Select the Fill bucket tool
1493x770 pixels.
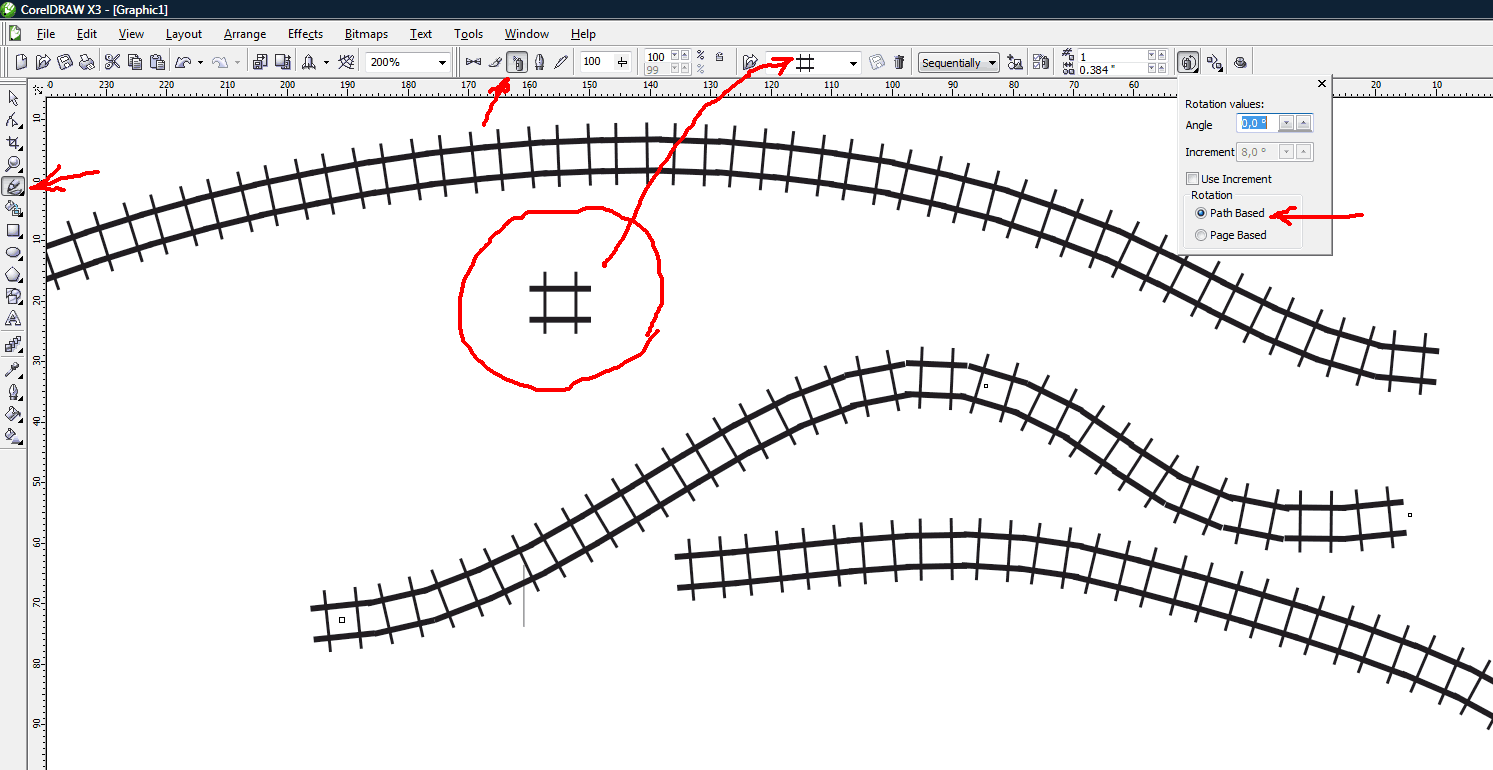(13, 414)
